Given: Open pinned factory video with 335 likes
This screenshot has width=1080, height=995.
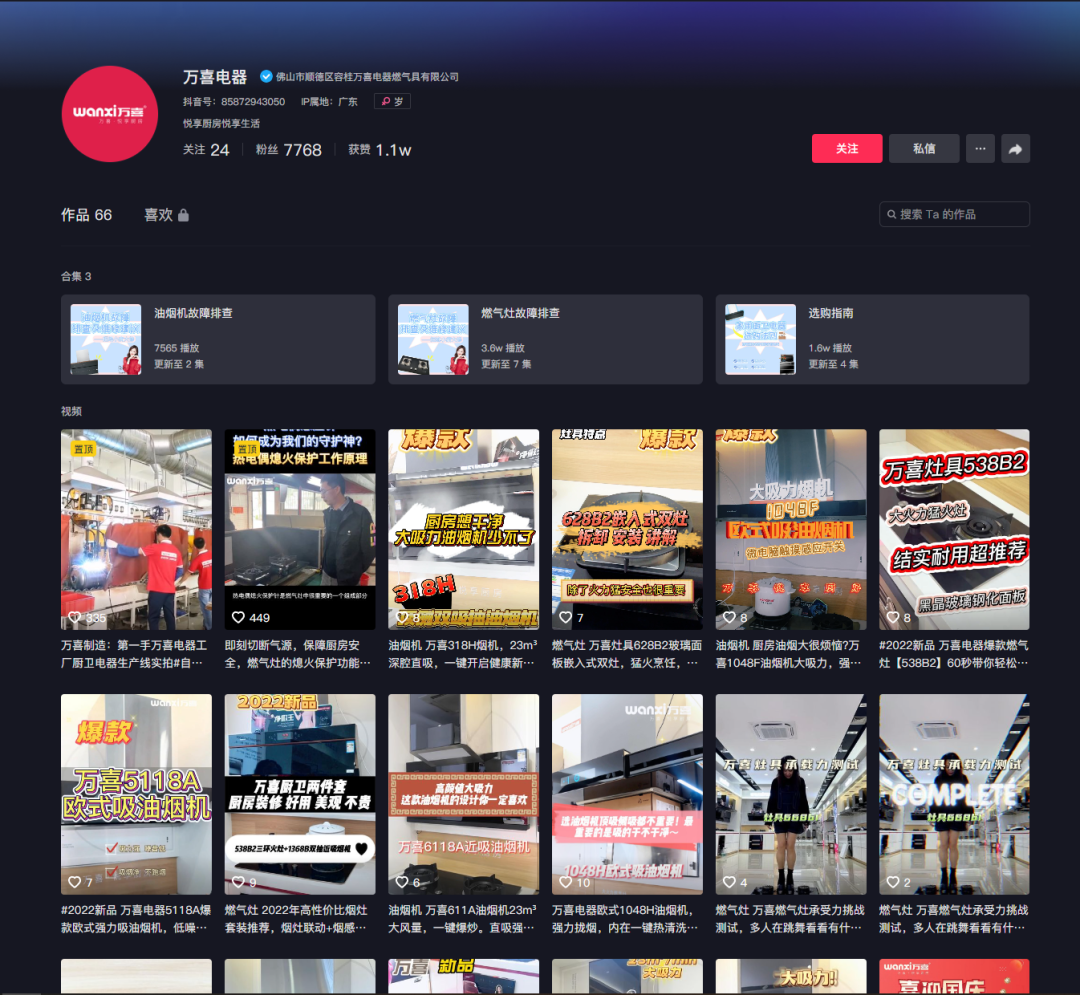Looking at the screenshot, I should 136,530.
